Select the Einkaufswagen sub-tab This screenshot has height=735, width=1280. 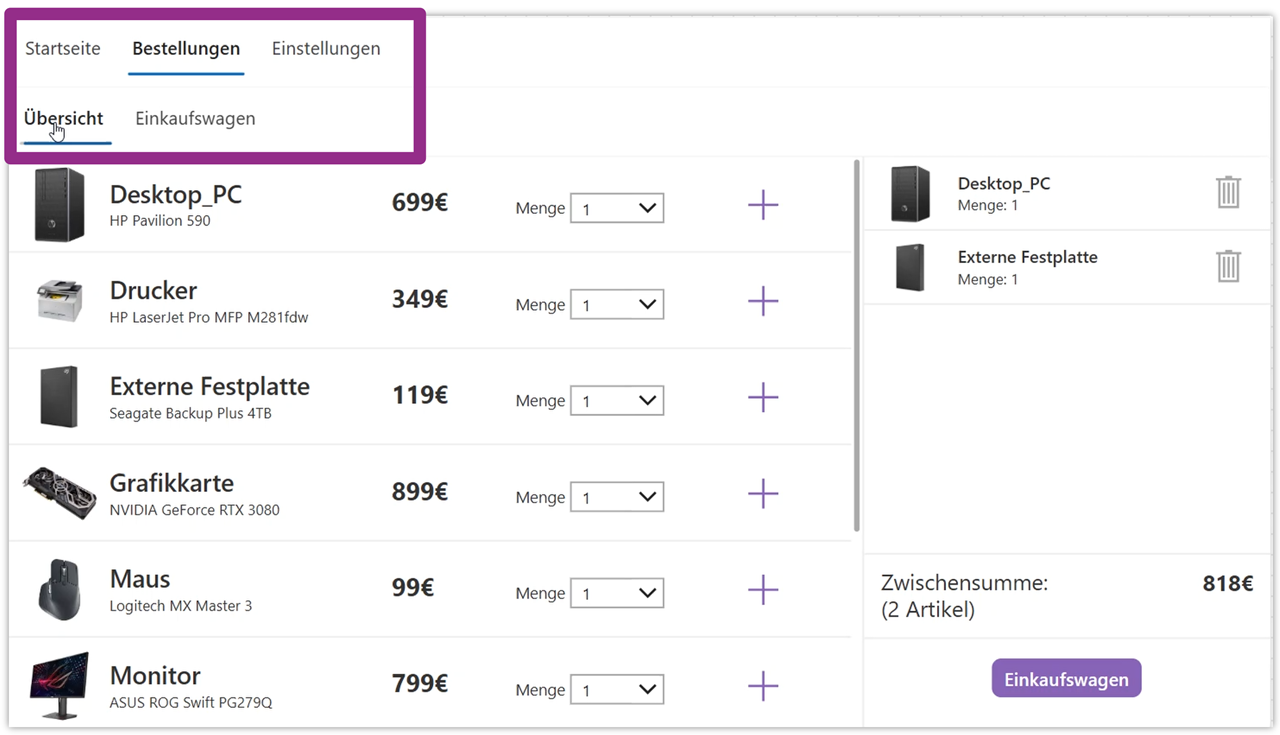(195, 119)
